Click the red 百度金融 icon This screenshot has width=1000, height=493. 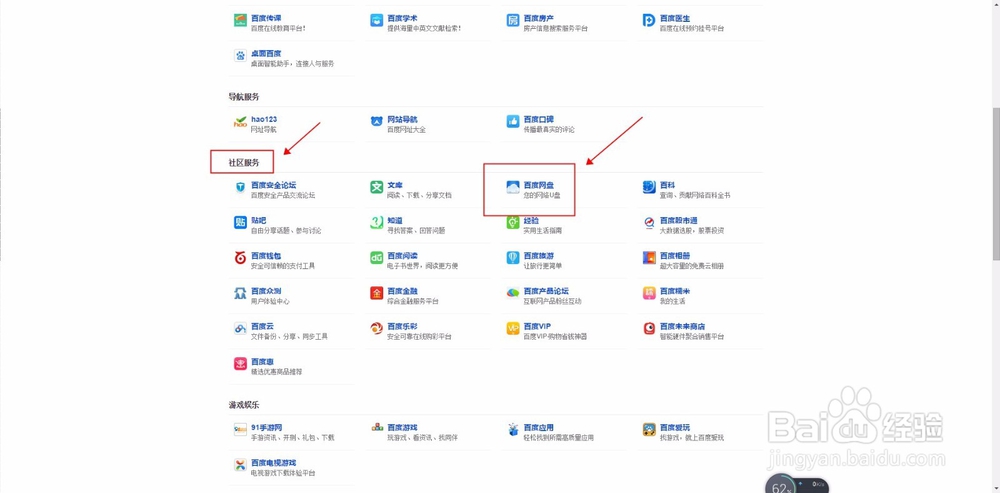[x=376, y=293]
